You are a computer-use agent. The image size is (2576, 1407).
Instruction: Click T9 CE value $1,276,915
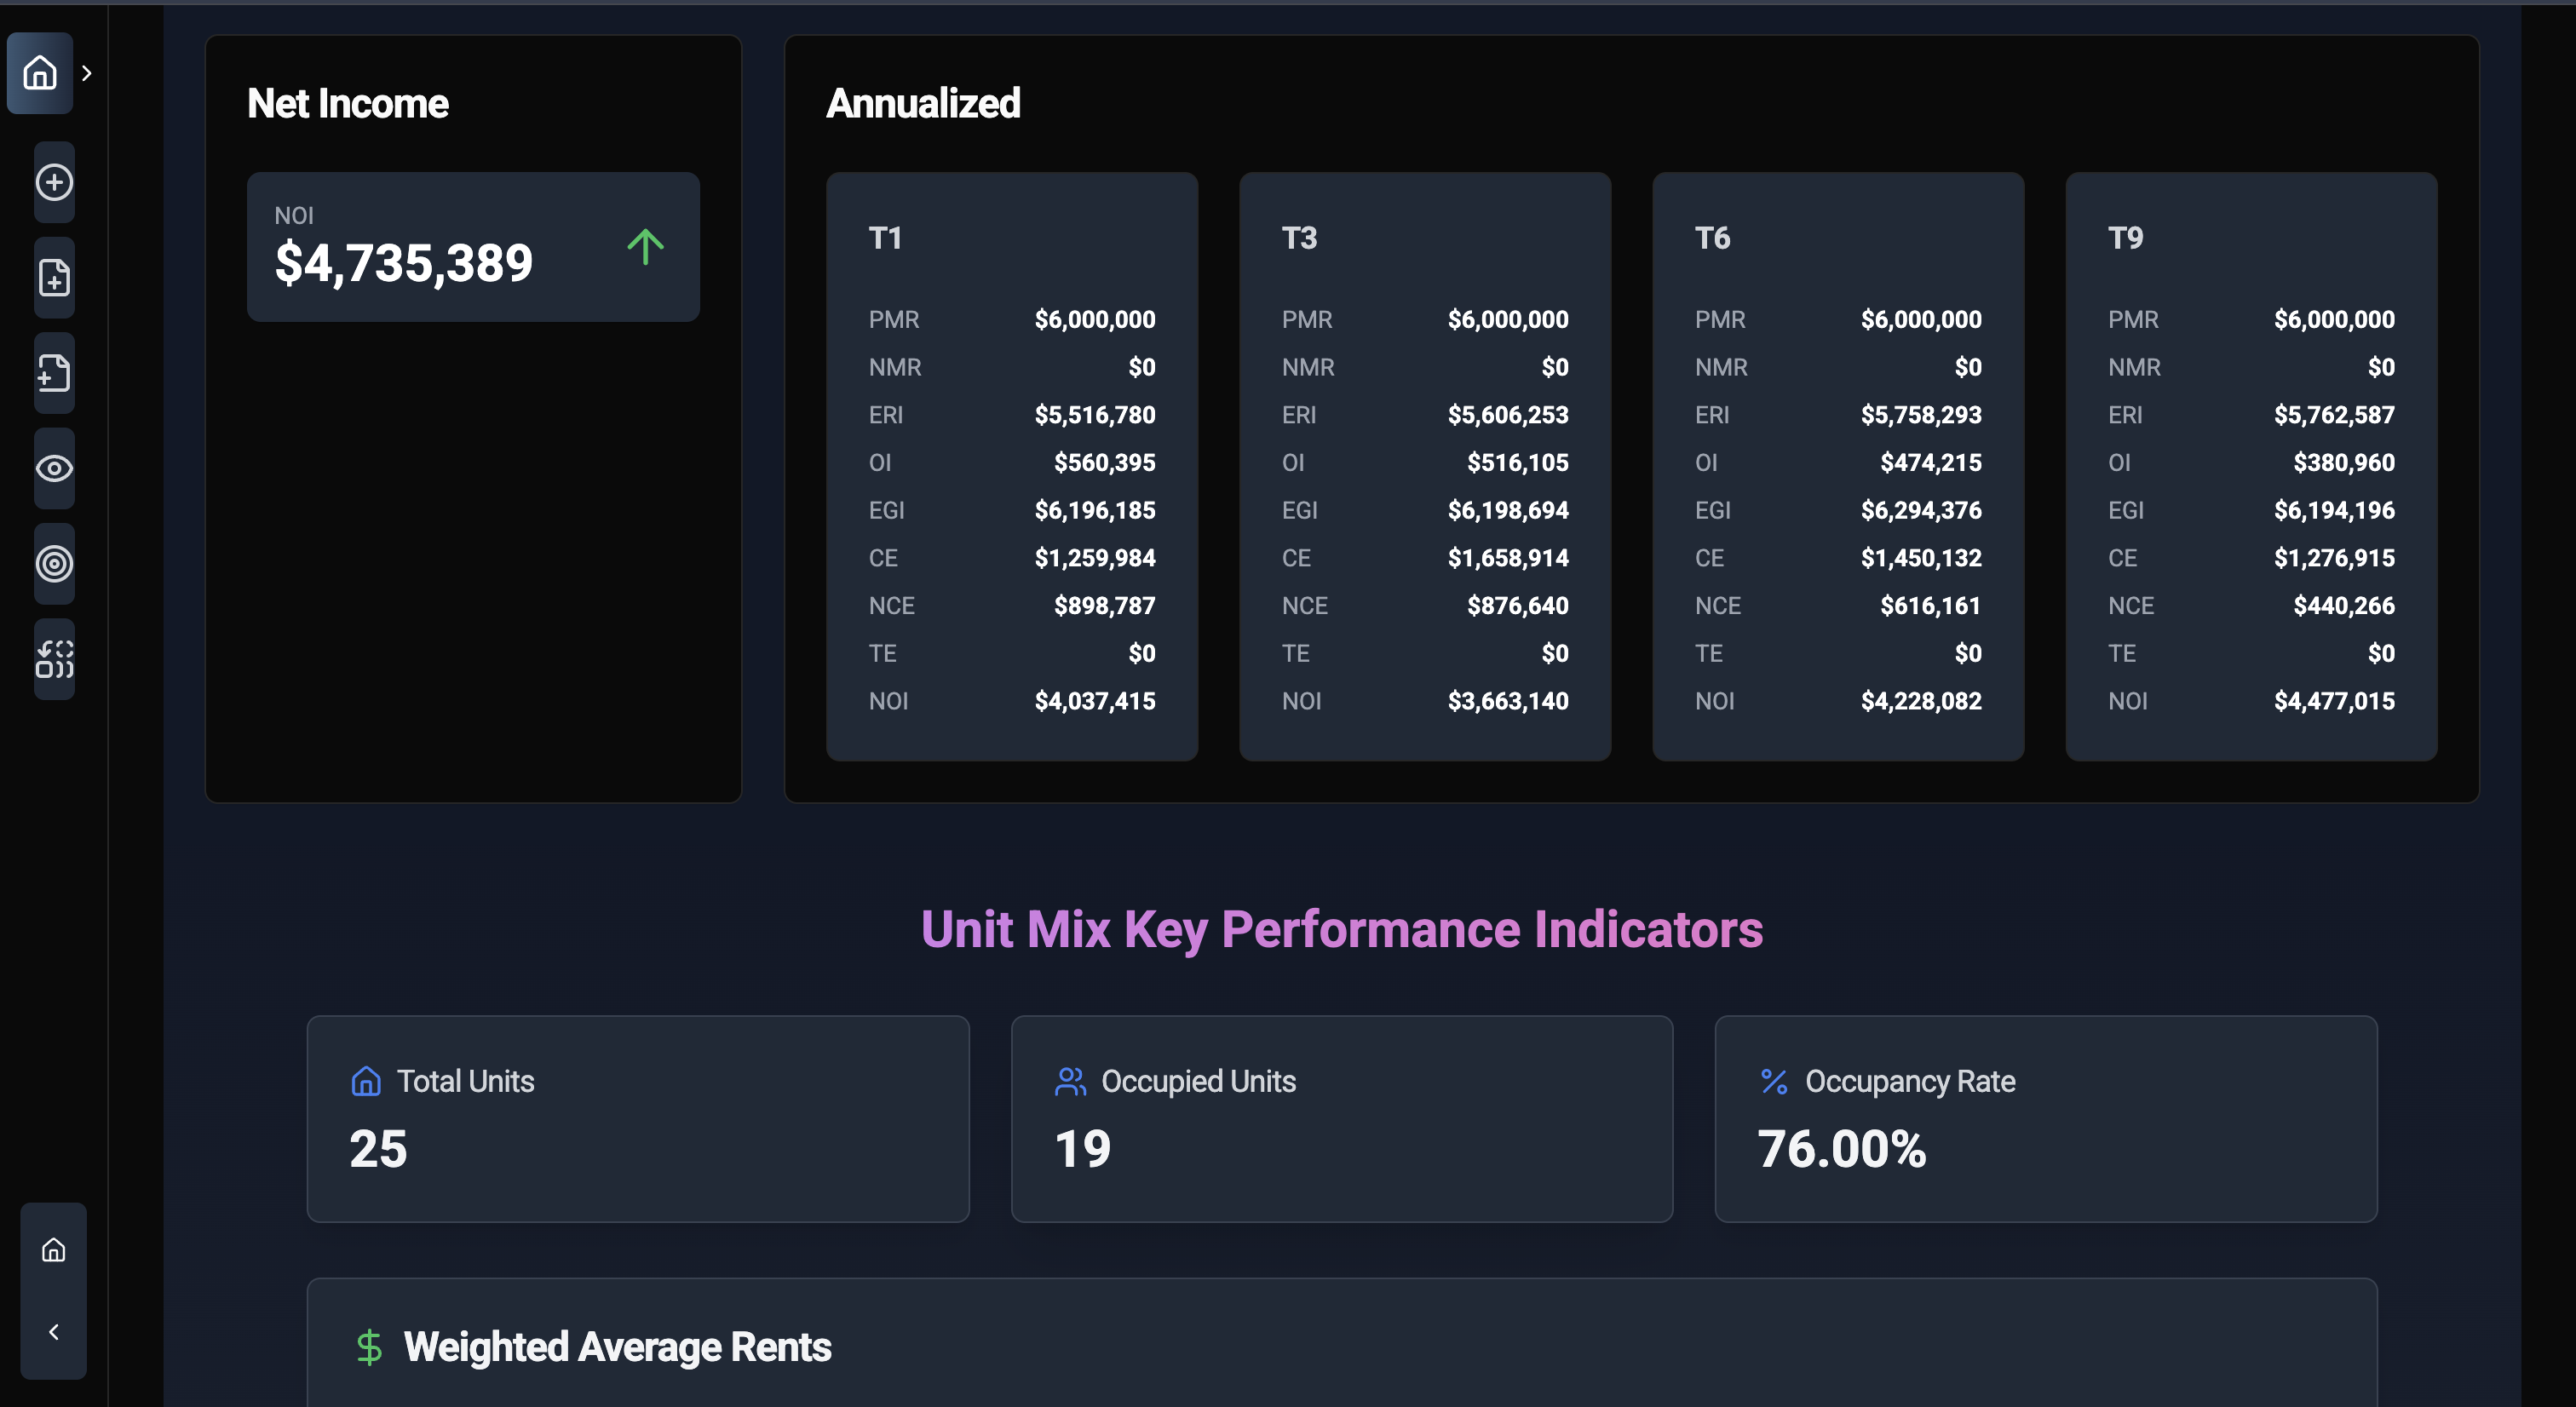(2334, 558)
